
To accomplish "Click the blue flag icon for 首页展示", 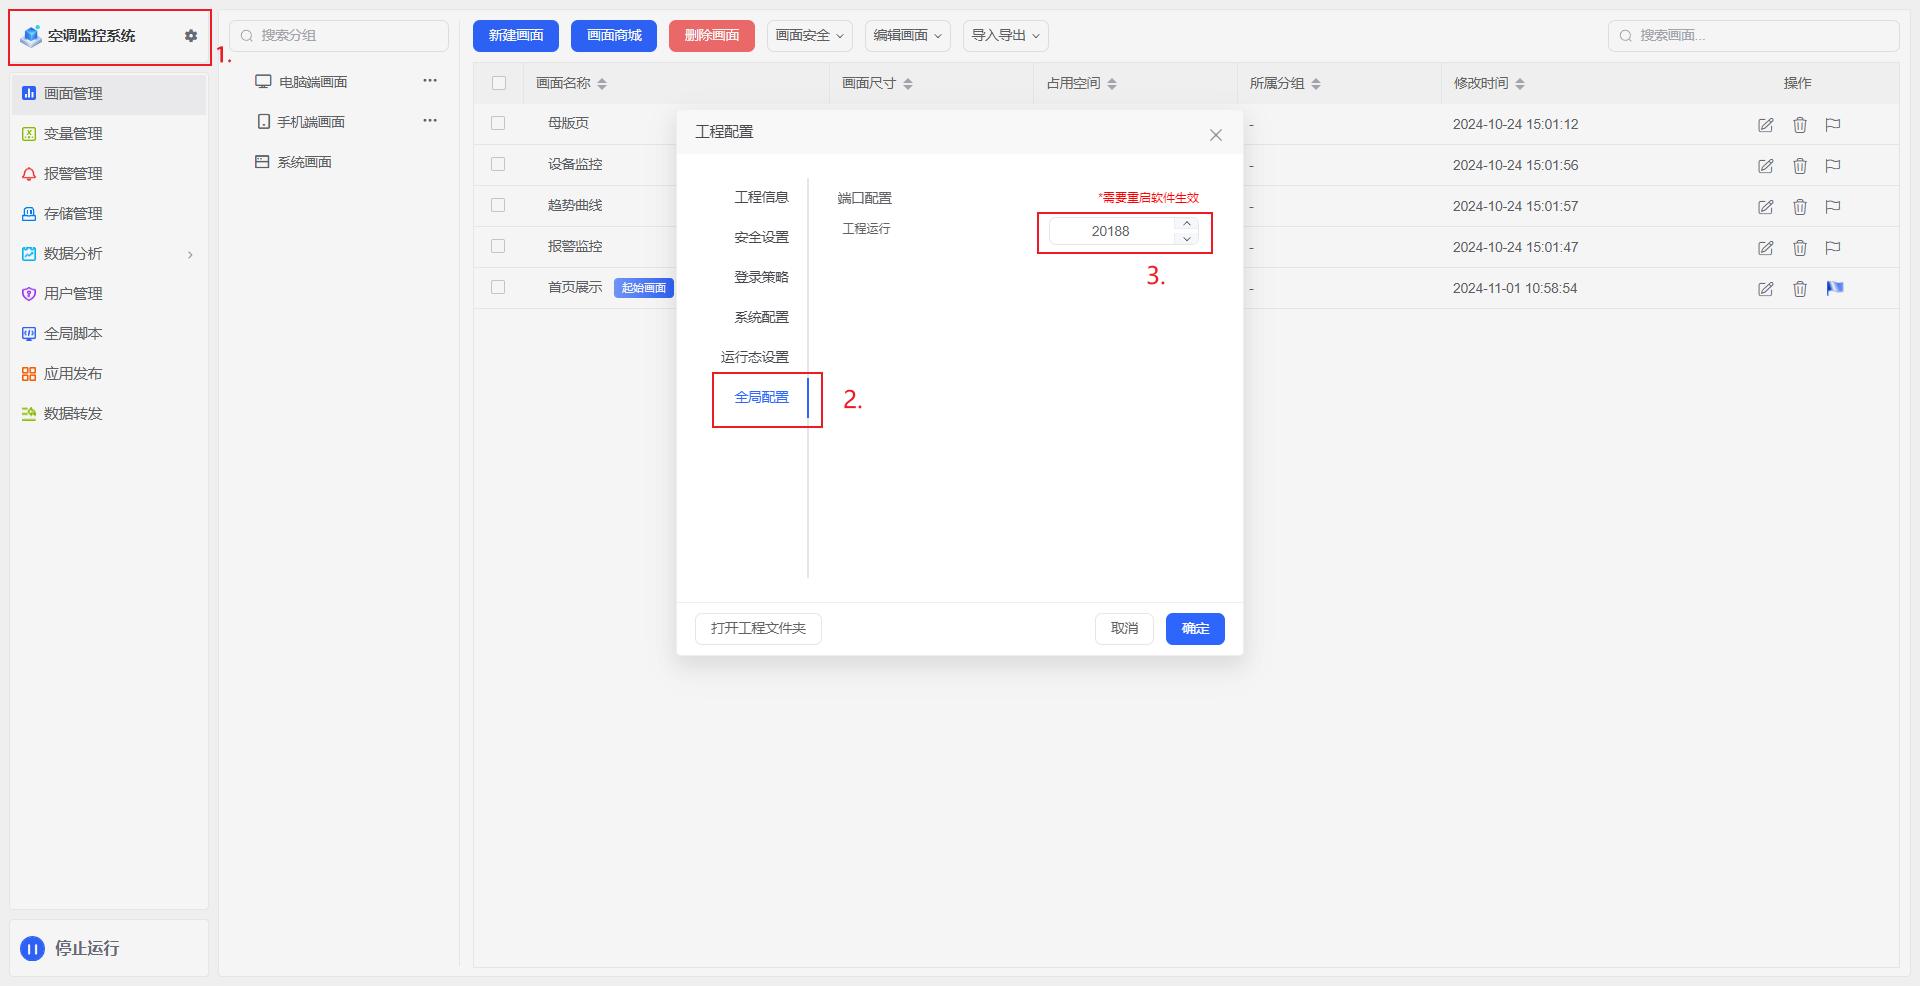I will [1834, 289].
